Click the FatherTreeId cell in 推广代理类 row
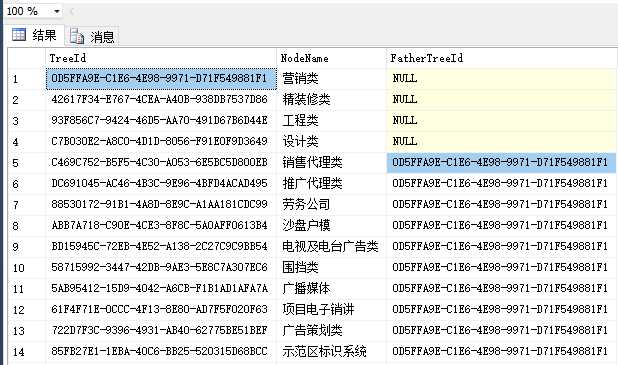This screenshot has height=365, width=618. point(502,184)
